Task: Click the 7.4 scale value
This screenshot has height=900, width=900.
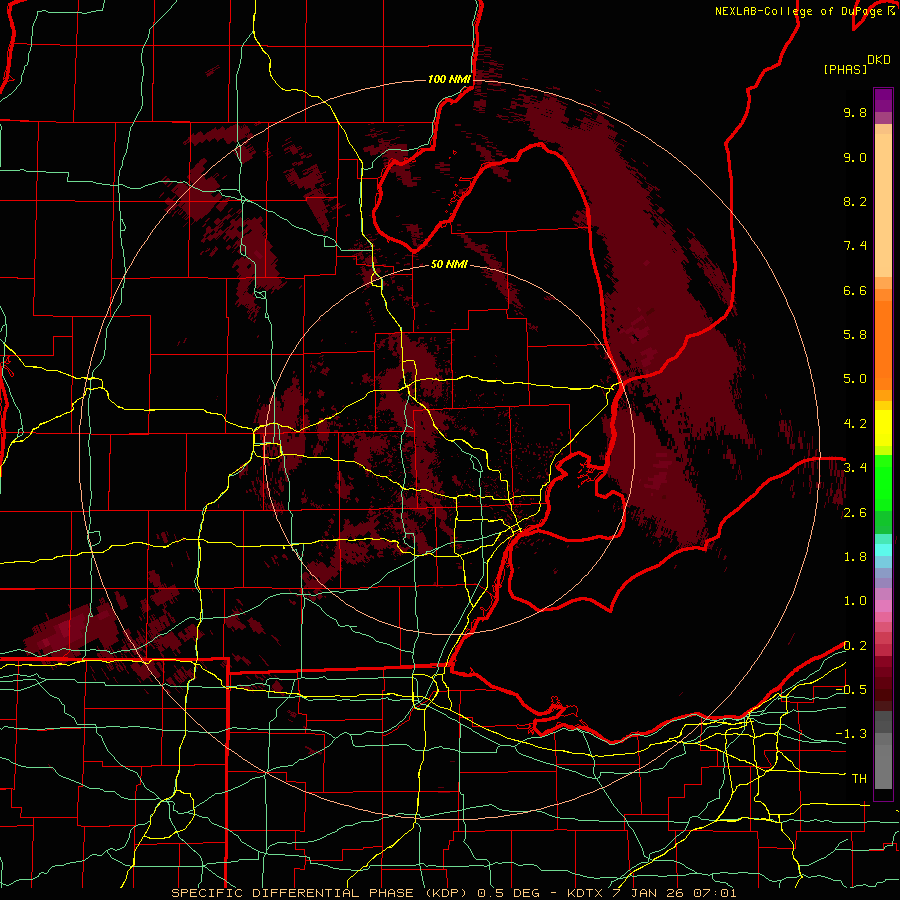Action: point(855,246)
